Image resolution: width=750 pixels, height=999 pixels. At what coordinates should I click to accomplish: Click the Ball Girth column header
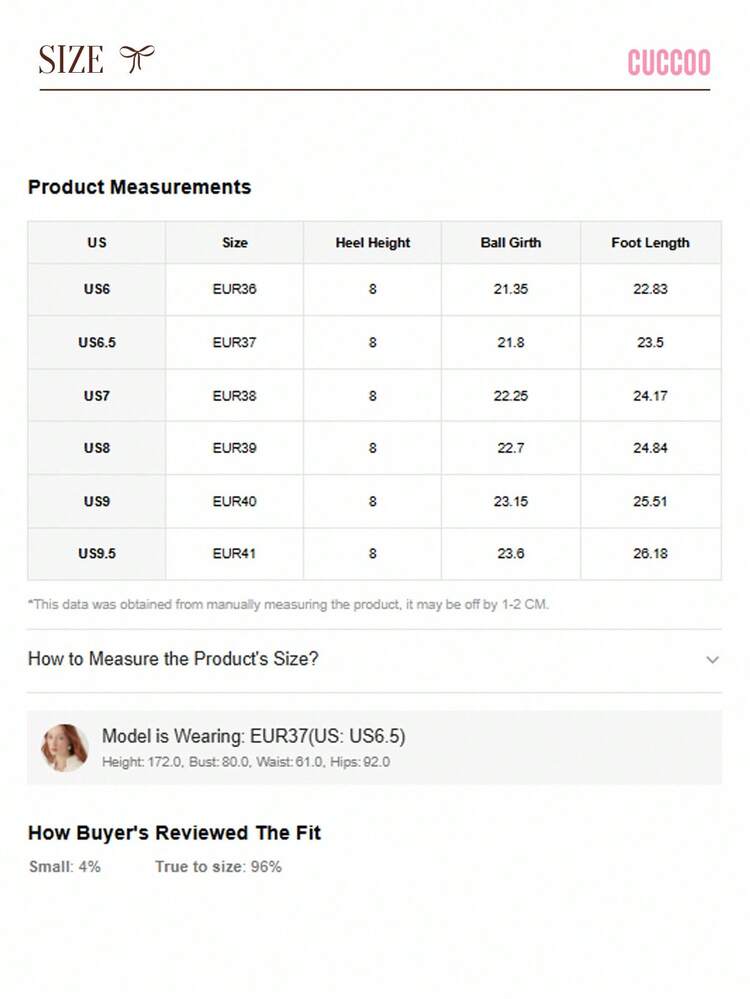point(510,243)
